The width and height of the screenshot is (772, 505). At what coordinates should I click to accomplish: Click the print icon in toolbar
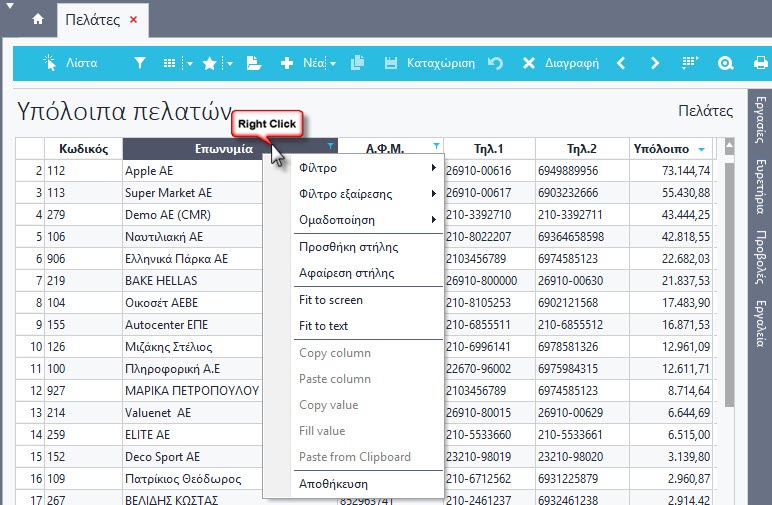coord(759,63)
